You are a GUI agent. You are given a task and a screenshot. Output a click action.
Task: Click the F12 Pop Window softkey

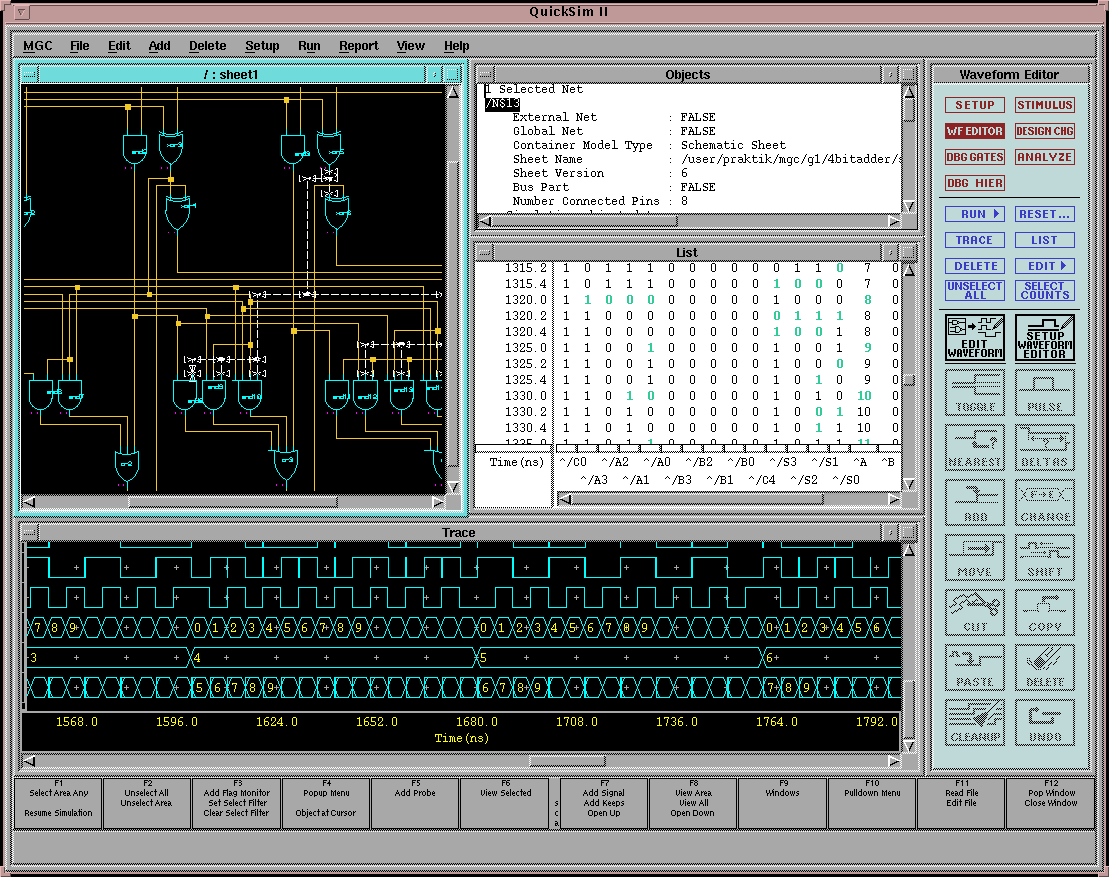click(x=1051, y=803)
